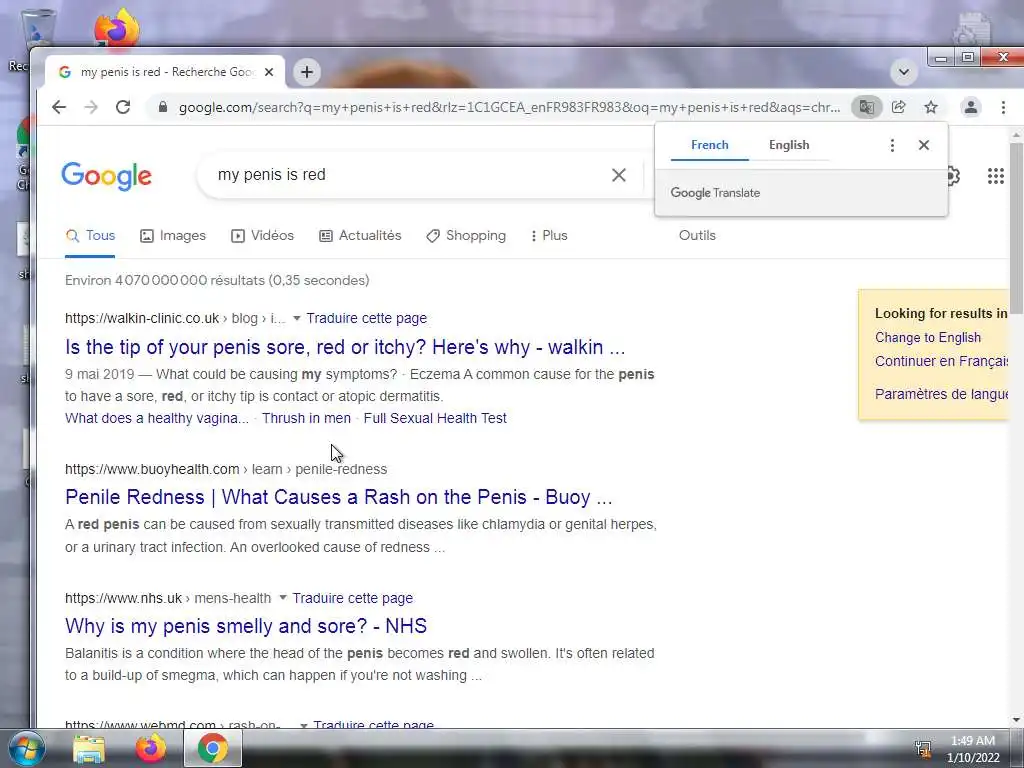Close the 'my penis is red' browser tab

[x=268, y=72]
